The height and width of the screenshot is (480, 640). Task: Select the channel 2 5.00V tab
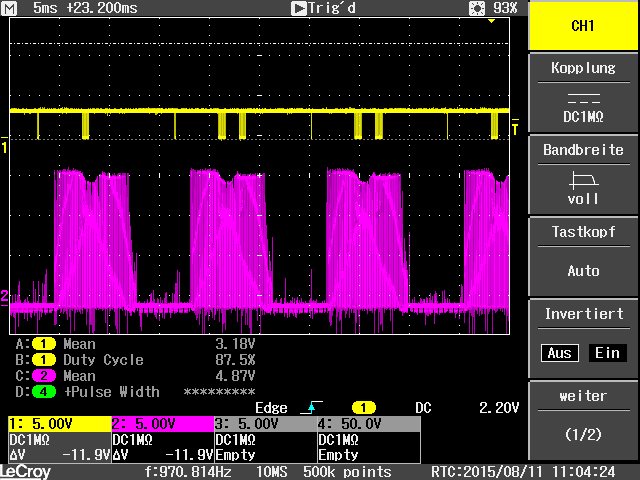click(x=163, y=424)
